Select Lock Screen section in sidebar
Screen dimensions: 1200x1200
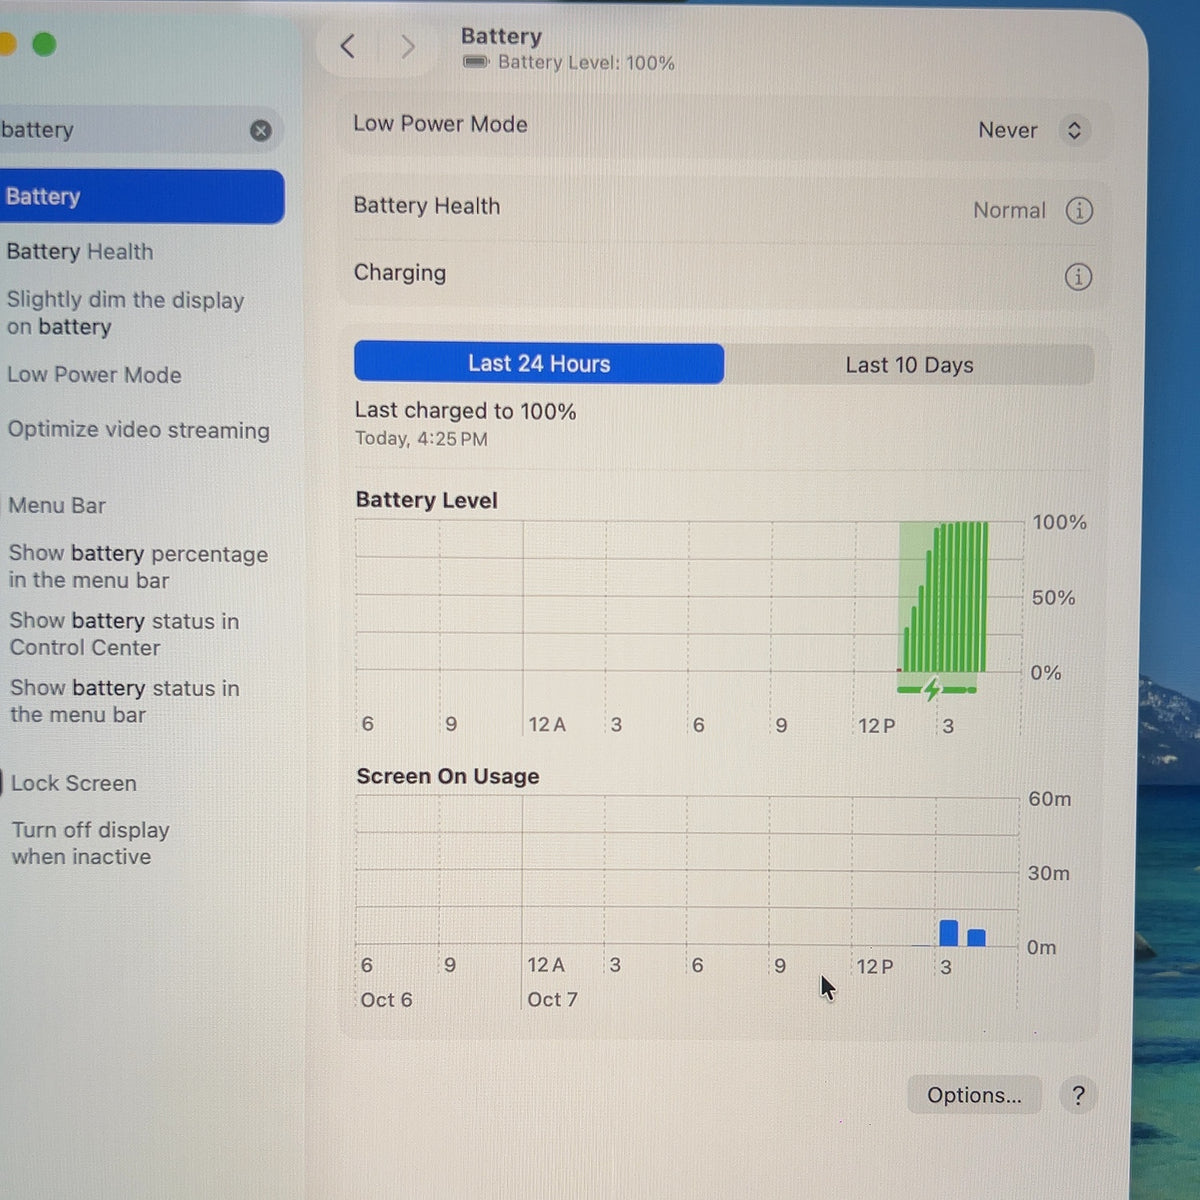(74, 783)
